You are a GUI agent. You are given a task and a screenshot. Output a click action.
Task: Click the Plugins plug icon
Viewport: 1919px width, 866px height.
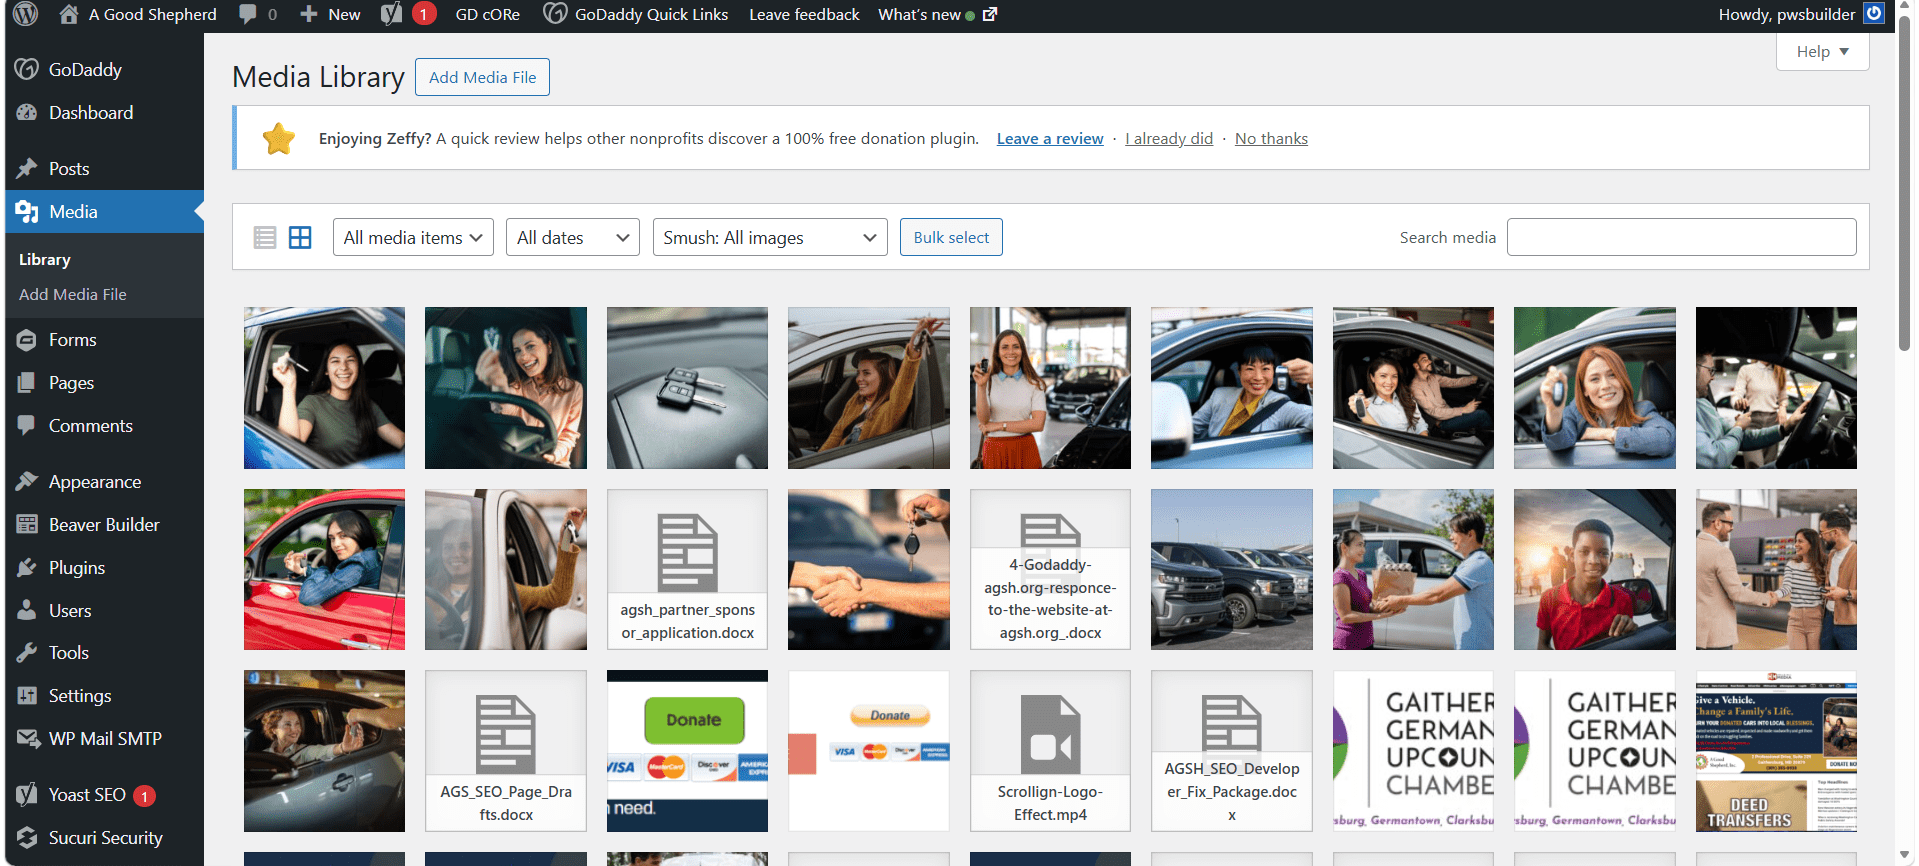click(27, 567)
